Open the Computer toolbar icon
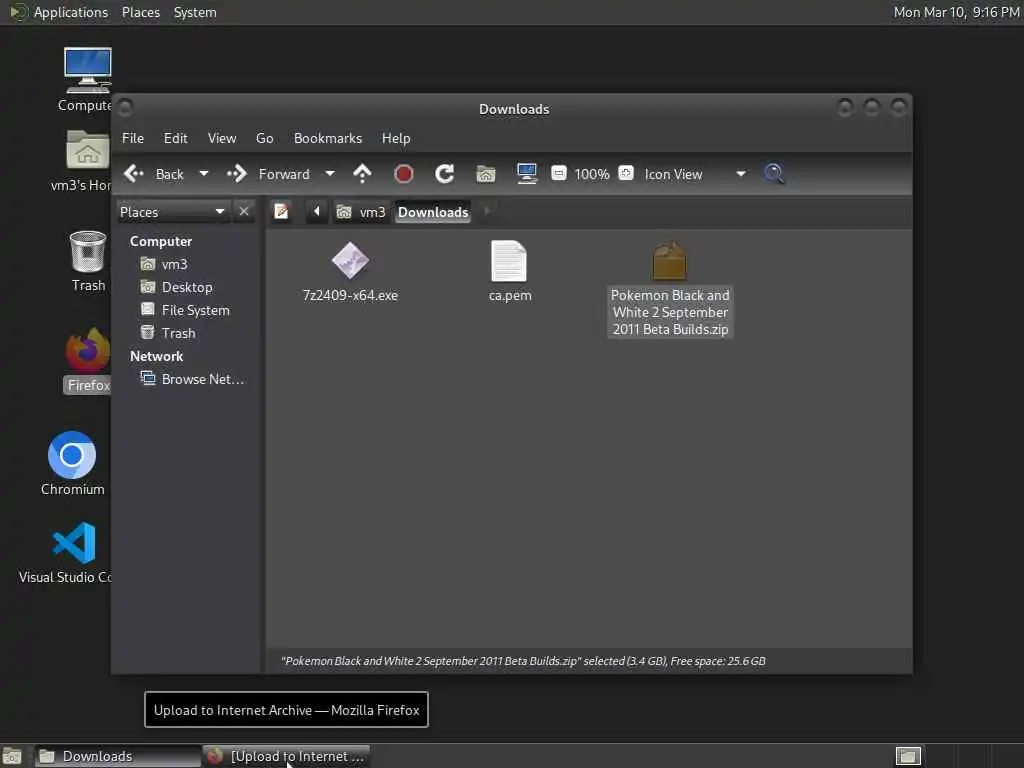This screenshot has width=1024, height=768. tap(526, 174)
